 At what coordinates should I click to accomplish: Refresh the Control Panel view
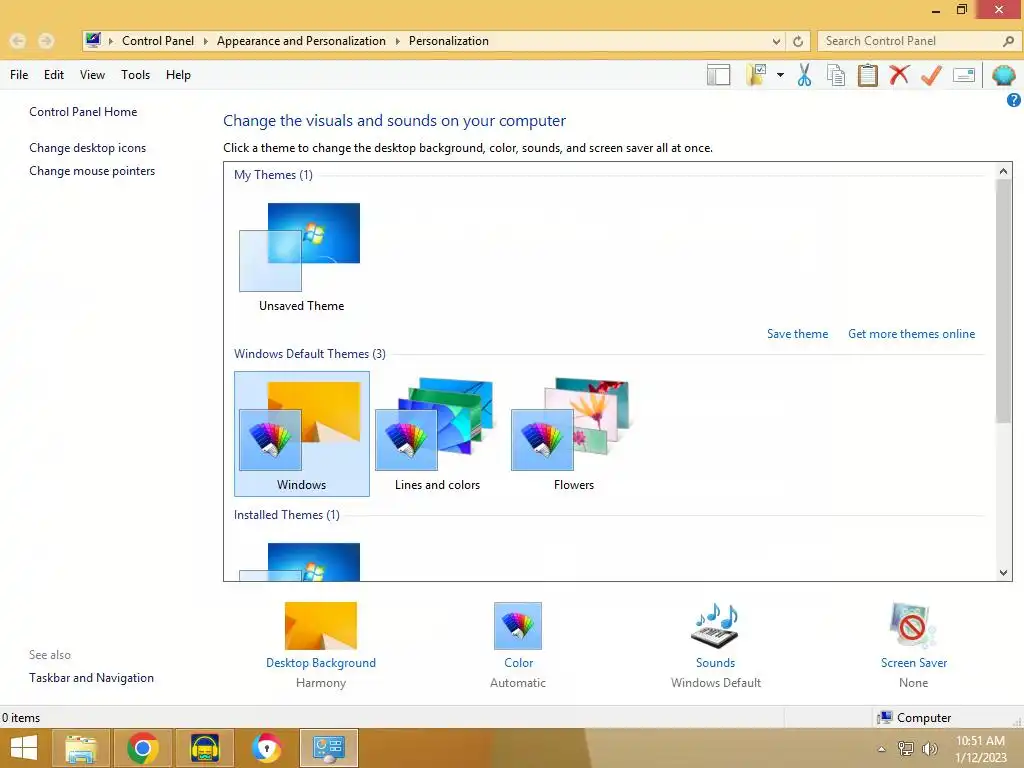tap(797, 41)
